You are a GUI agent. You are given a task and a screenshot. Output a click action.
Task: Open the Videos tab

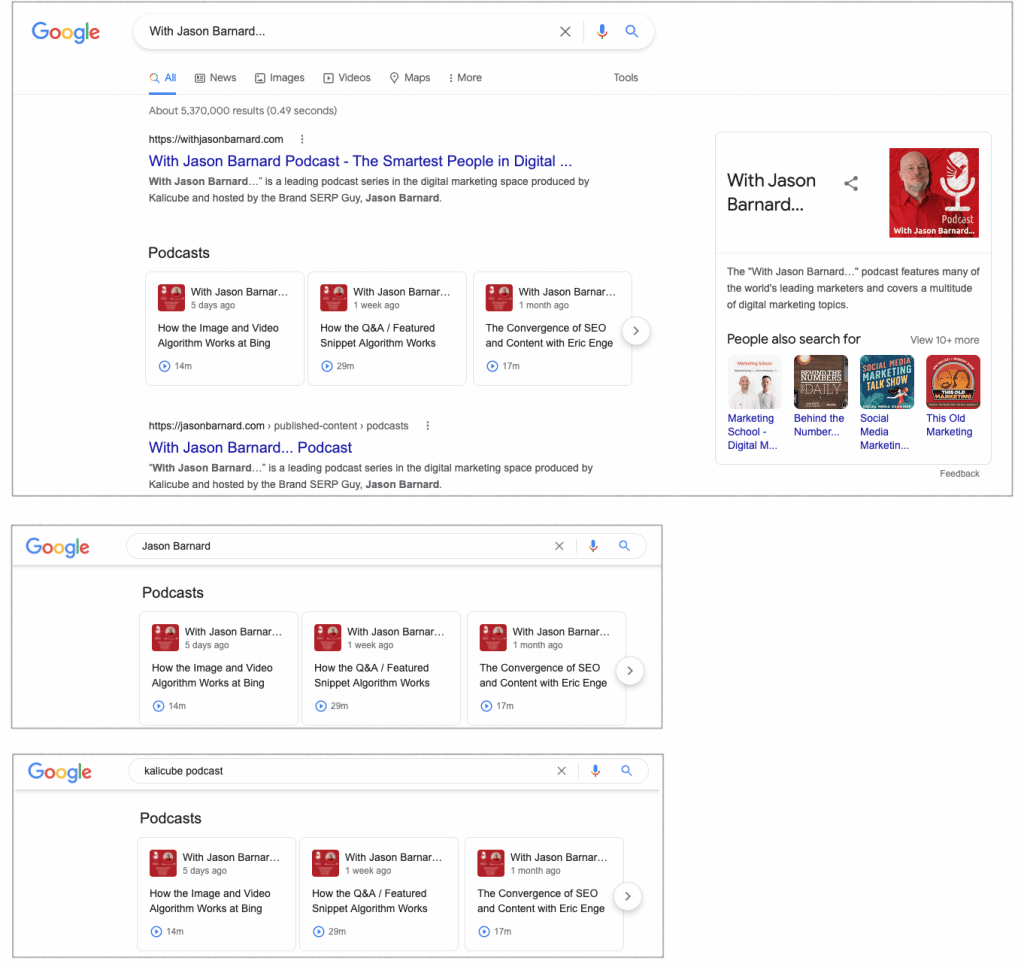(347, 78)
